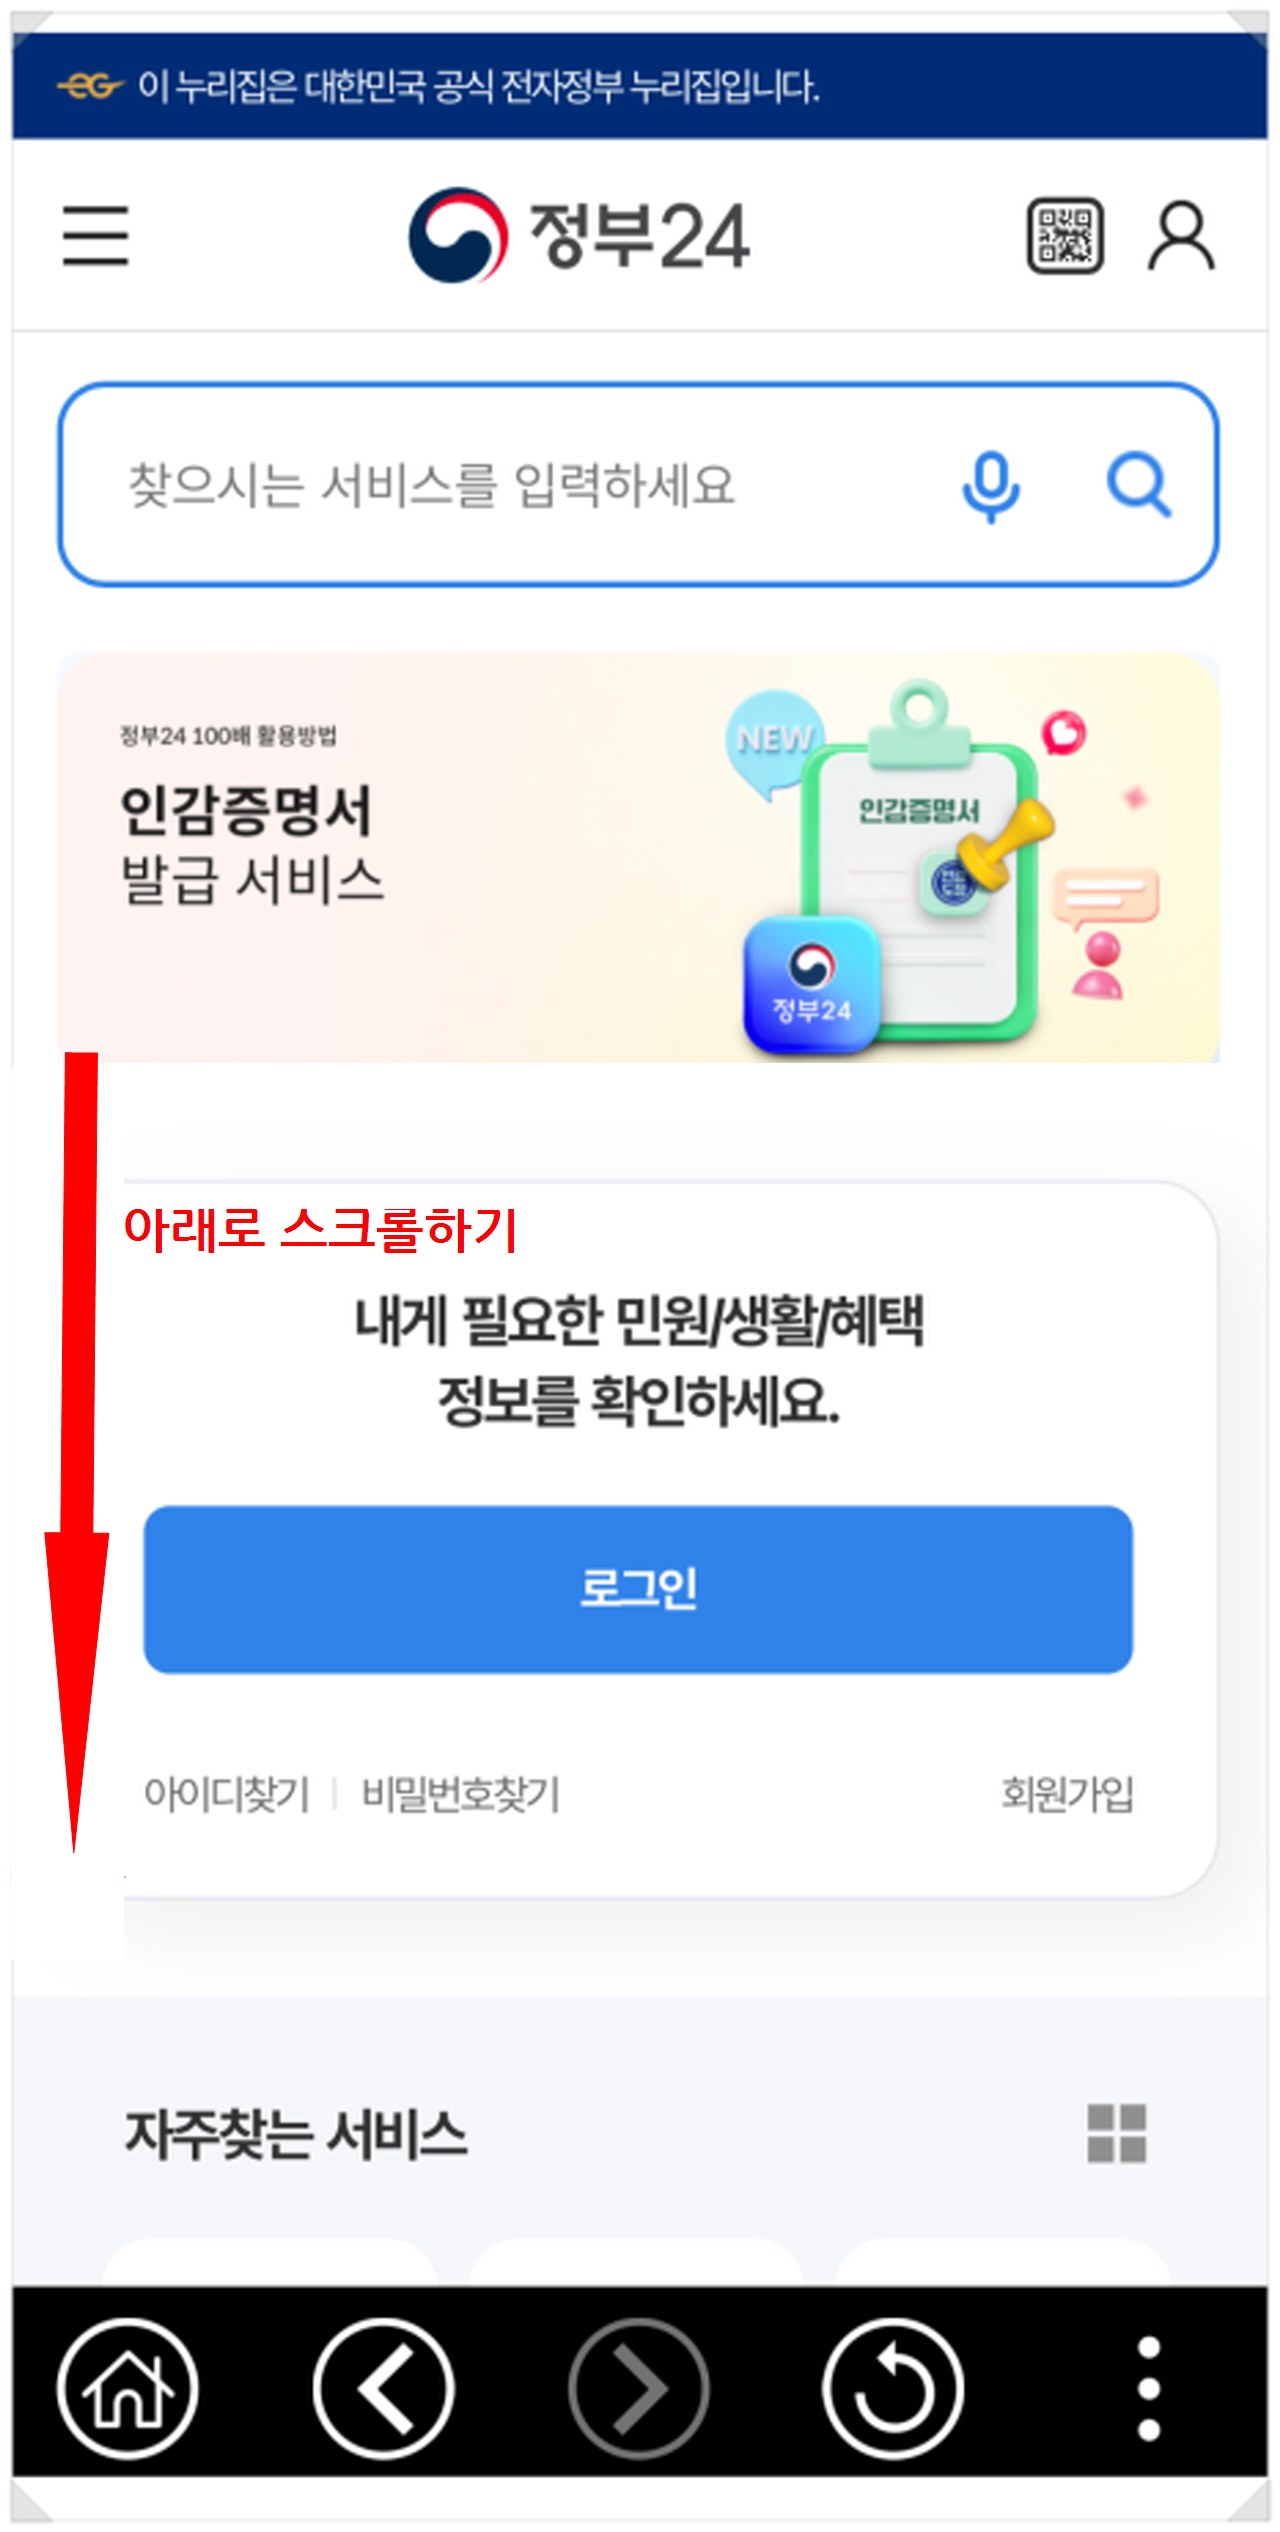Go to browser home button
1280x2532 pixels.
pos(127,2388)
